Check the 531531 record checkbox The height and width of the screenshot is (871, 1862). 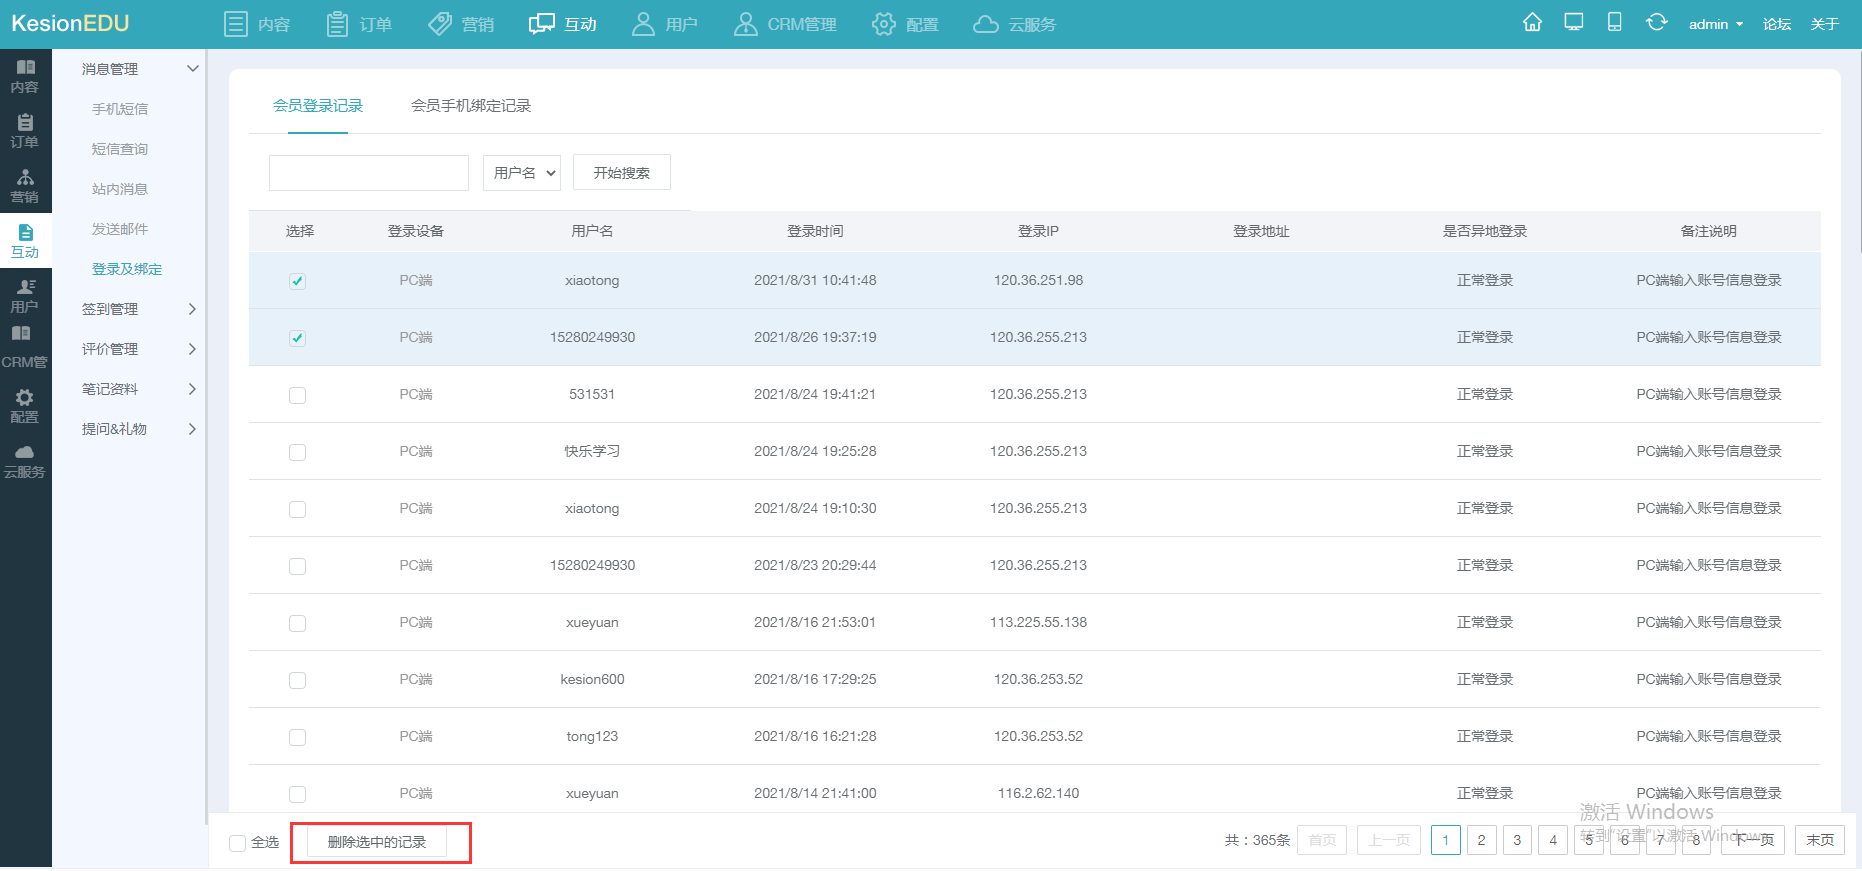pos(297,395)
